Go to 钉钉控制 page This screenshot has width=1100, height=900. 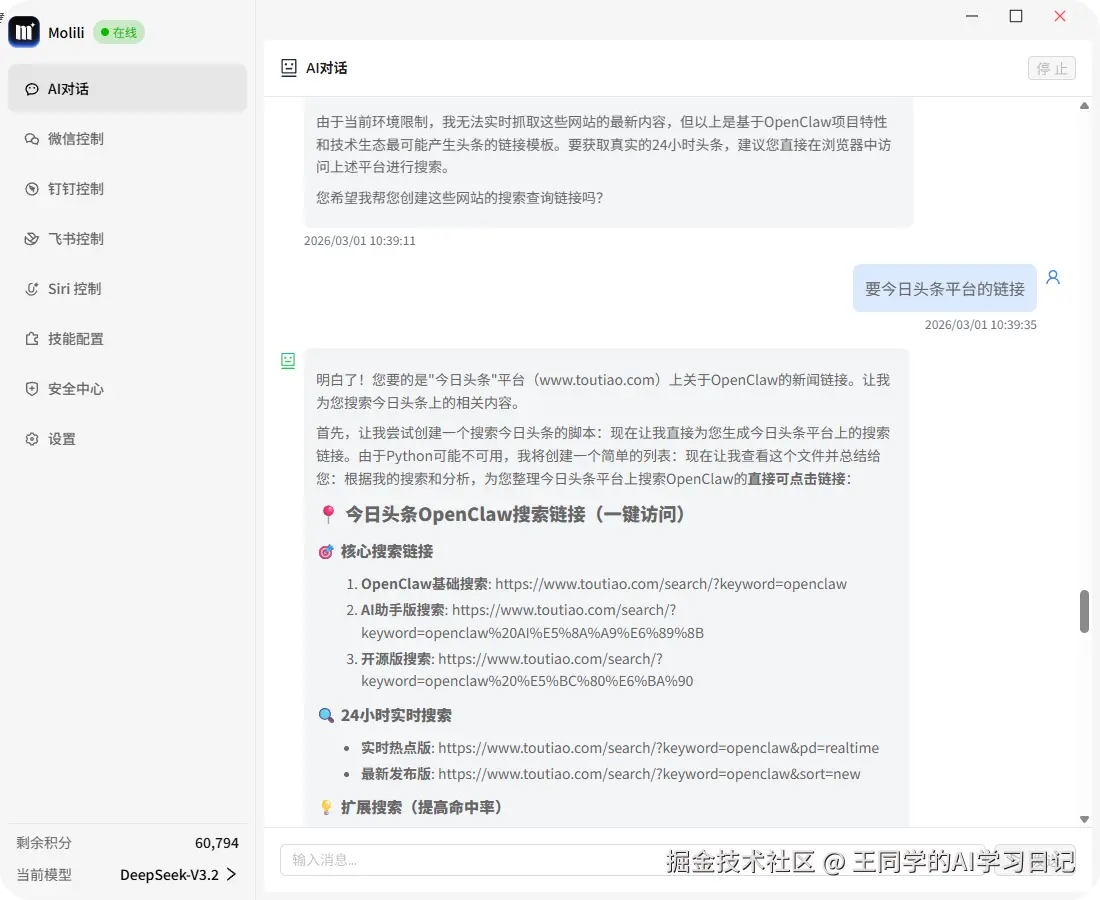[127, 189]
